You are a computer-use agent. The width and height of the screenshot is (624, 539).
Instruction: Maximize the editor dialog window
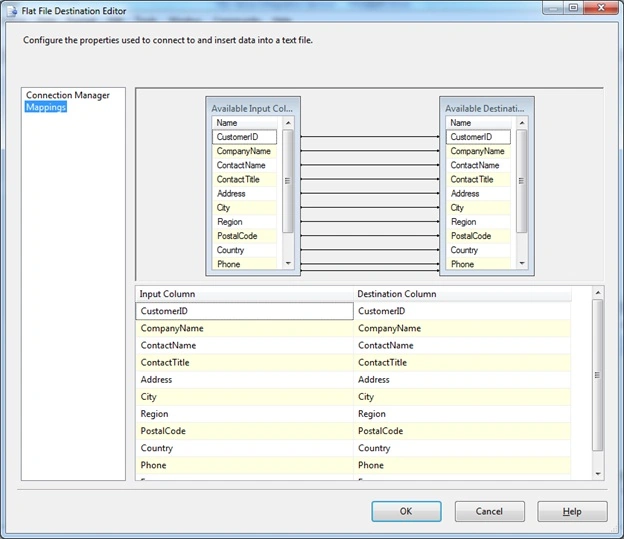(573, 8)
